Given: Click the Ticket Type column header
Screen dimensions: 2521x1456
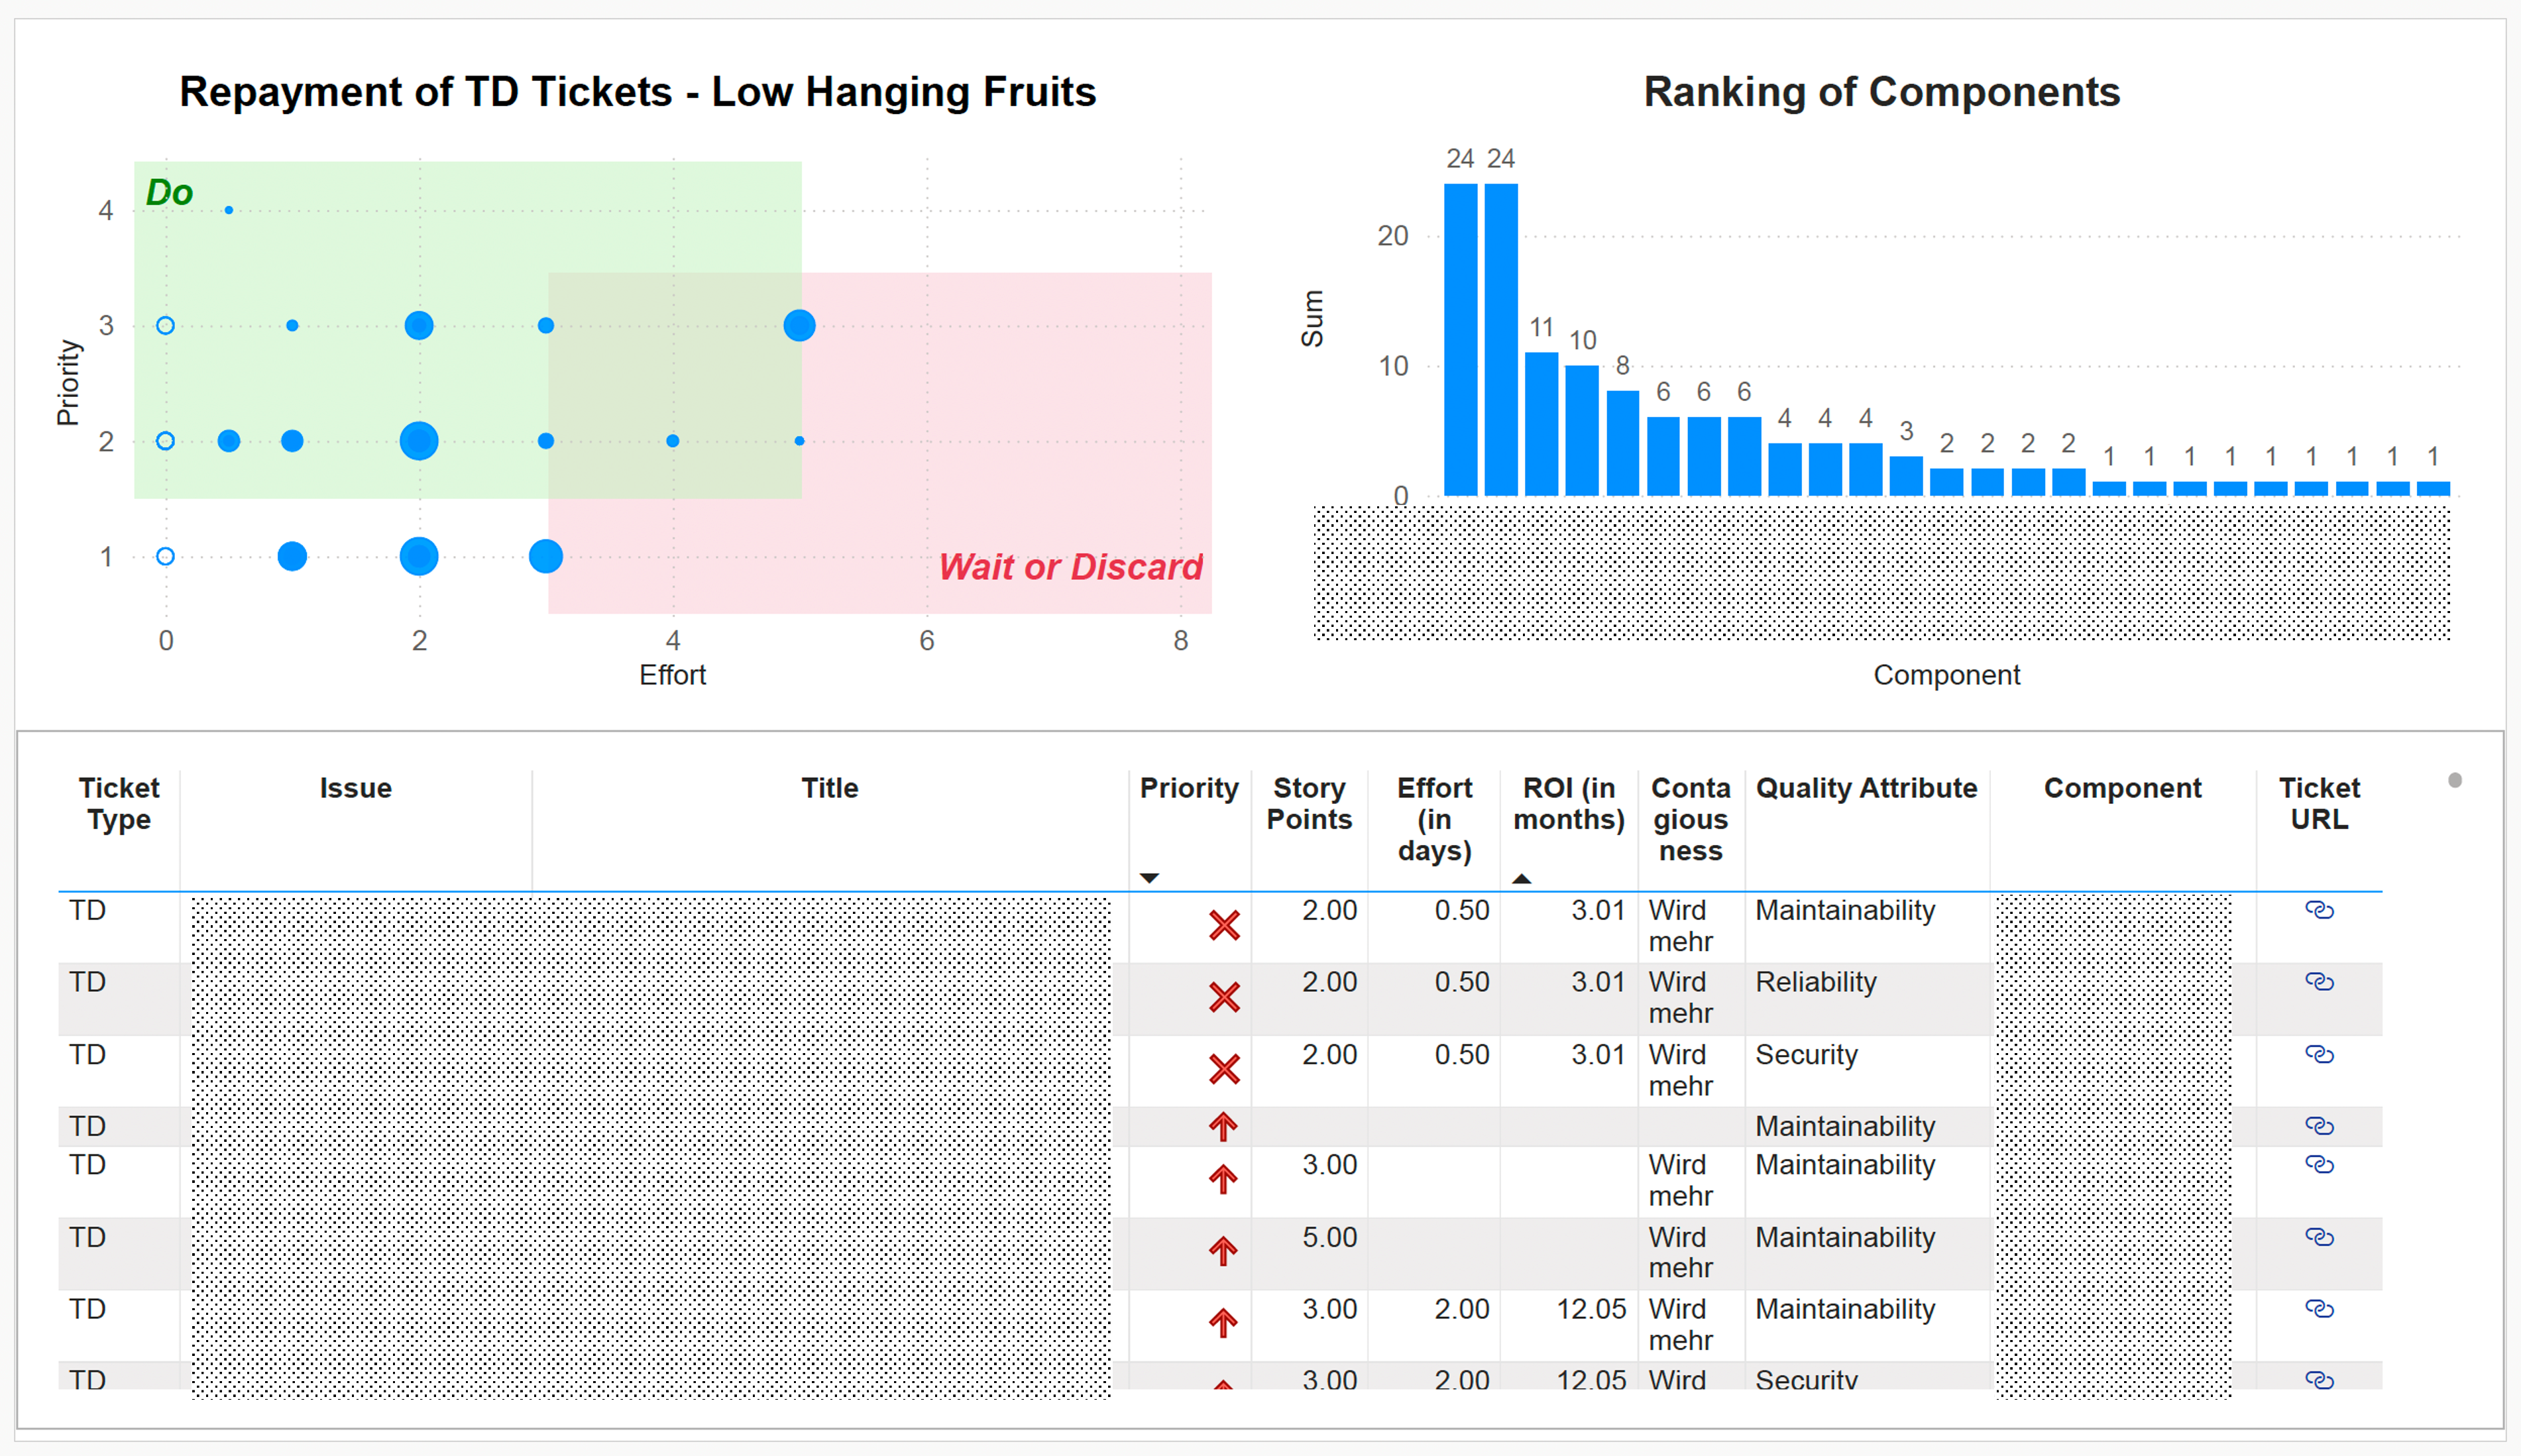Looking at the screenshot, I should click(118, 804).
